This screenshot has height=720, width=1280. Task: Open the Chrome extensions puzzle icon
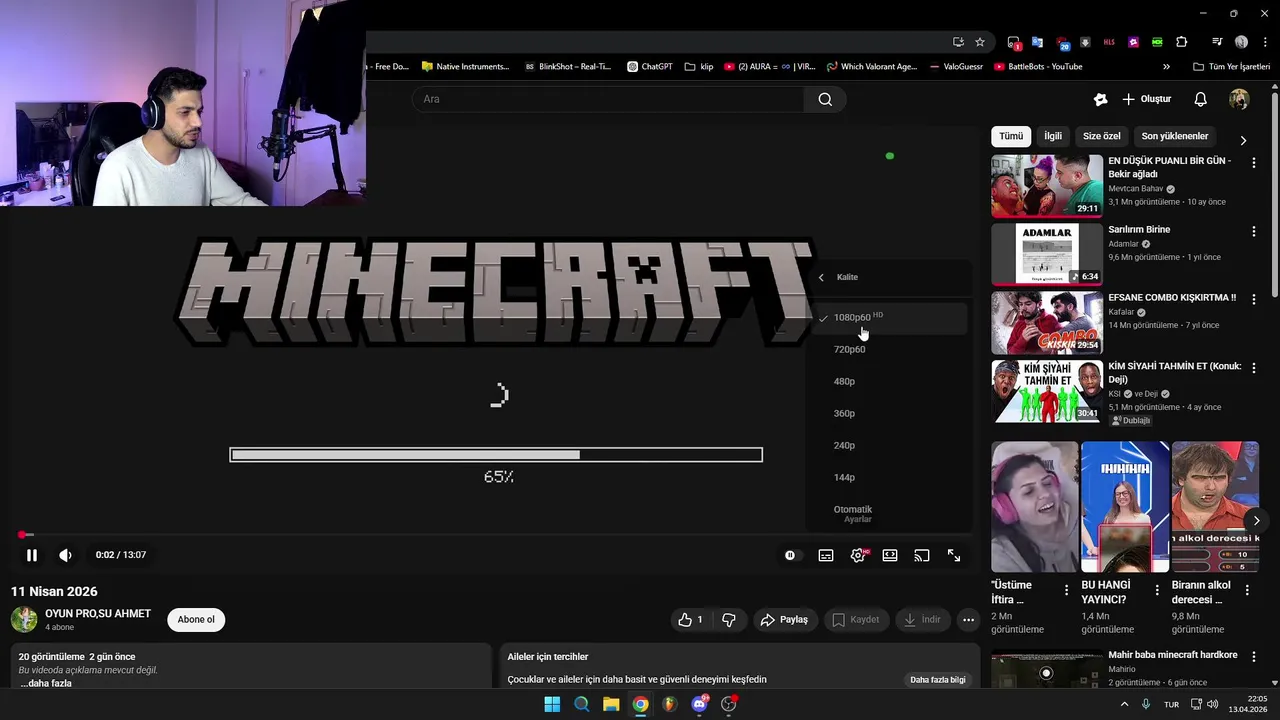coord(1182,42)
